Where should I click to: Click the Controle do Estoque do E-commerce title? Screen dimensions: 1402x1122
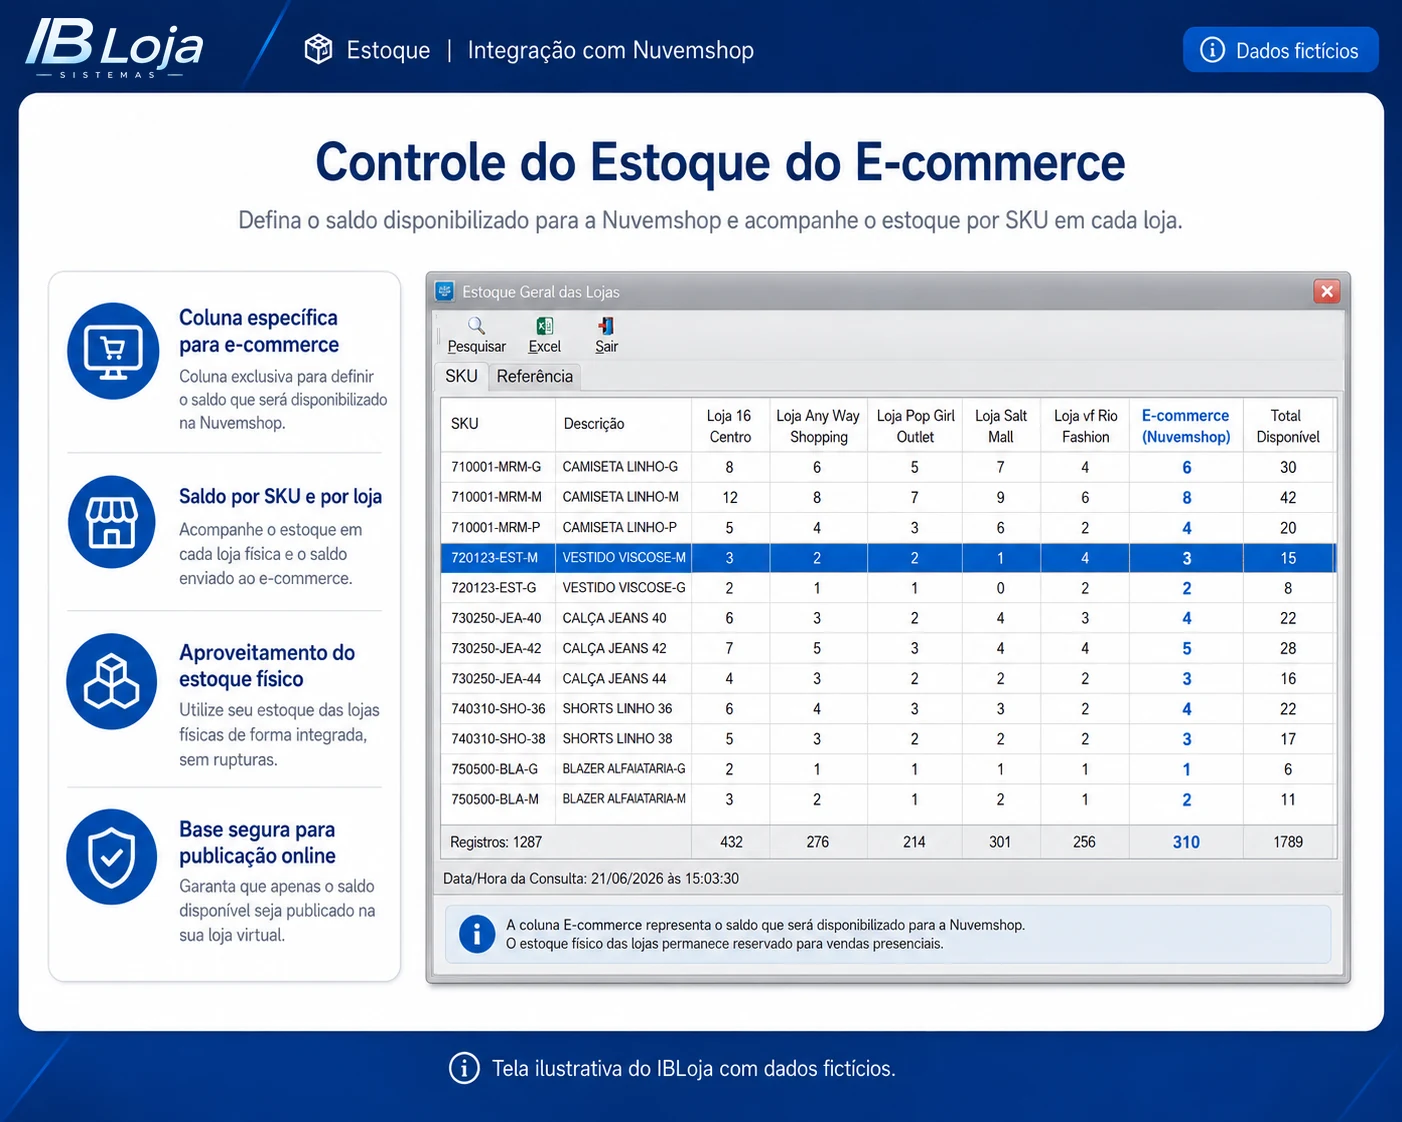[720, 162]
